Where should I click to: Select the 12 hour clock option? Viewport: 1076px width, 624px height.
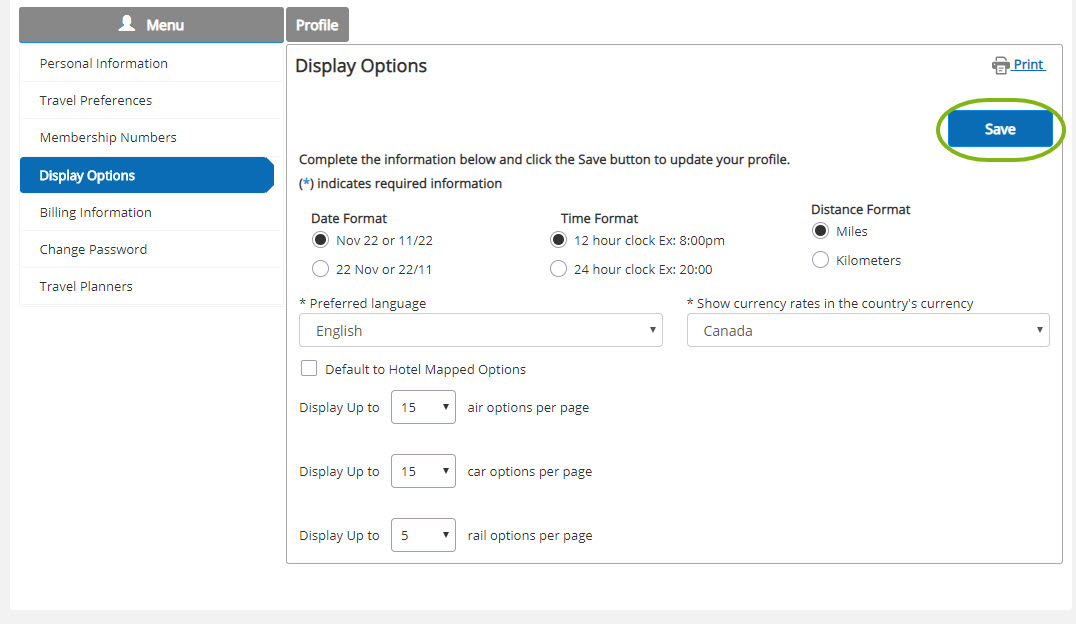point(559,240)
